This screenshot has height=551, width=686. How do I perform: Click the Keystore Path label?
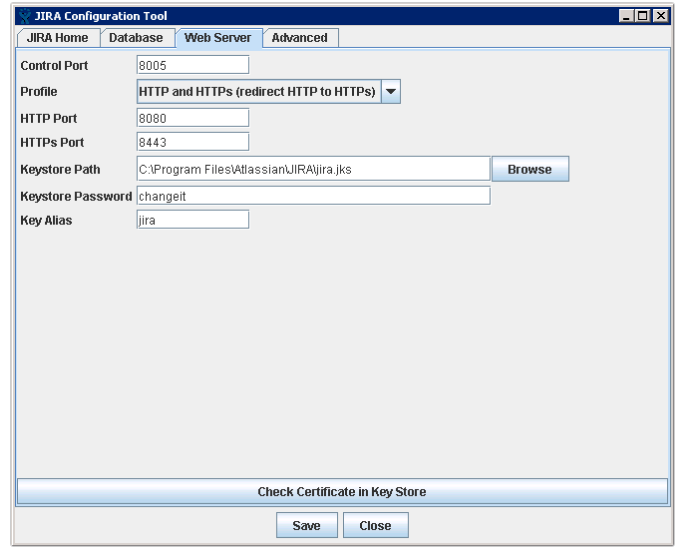pos(60,169)
